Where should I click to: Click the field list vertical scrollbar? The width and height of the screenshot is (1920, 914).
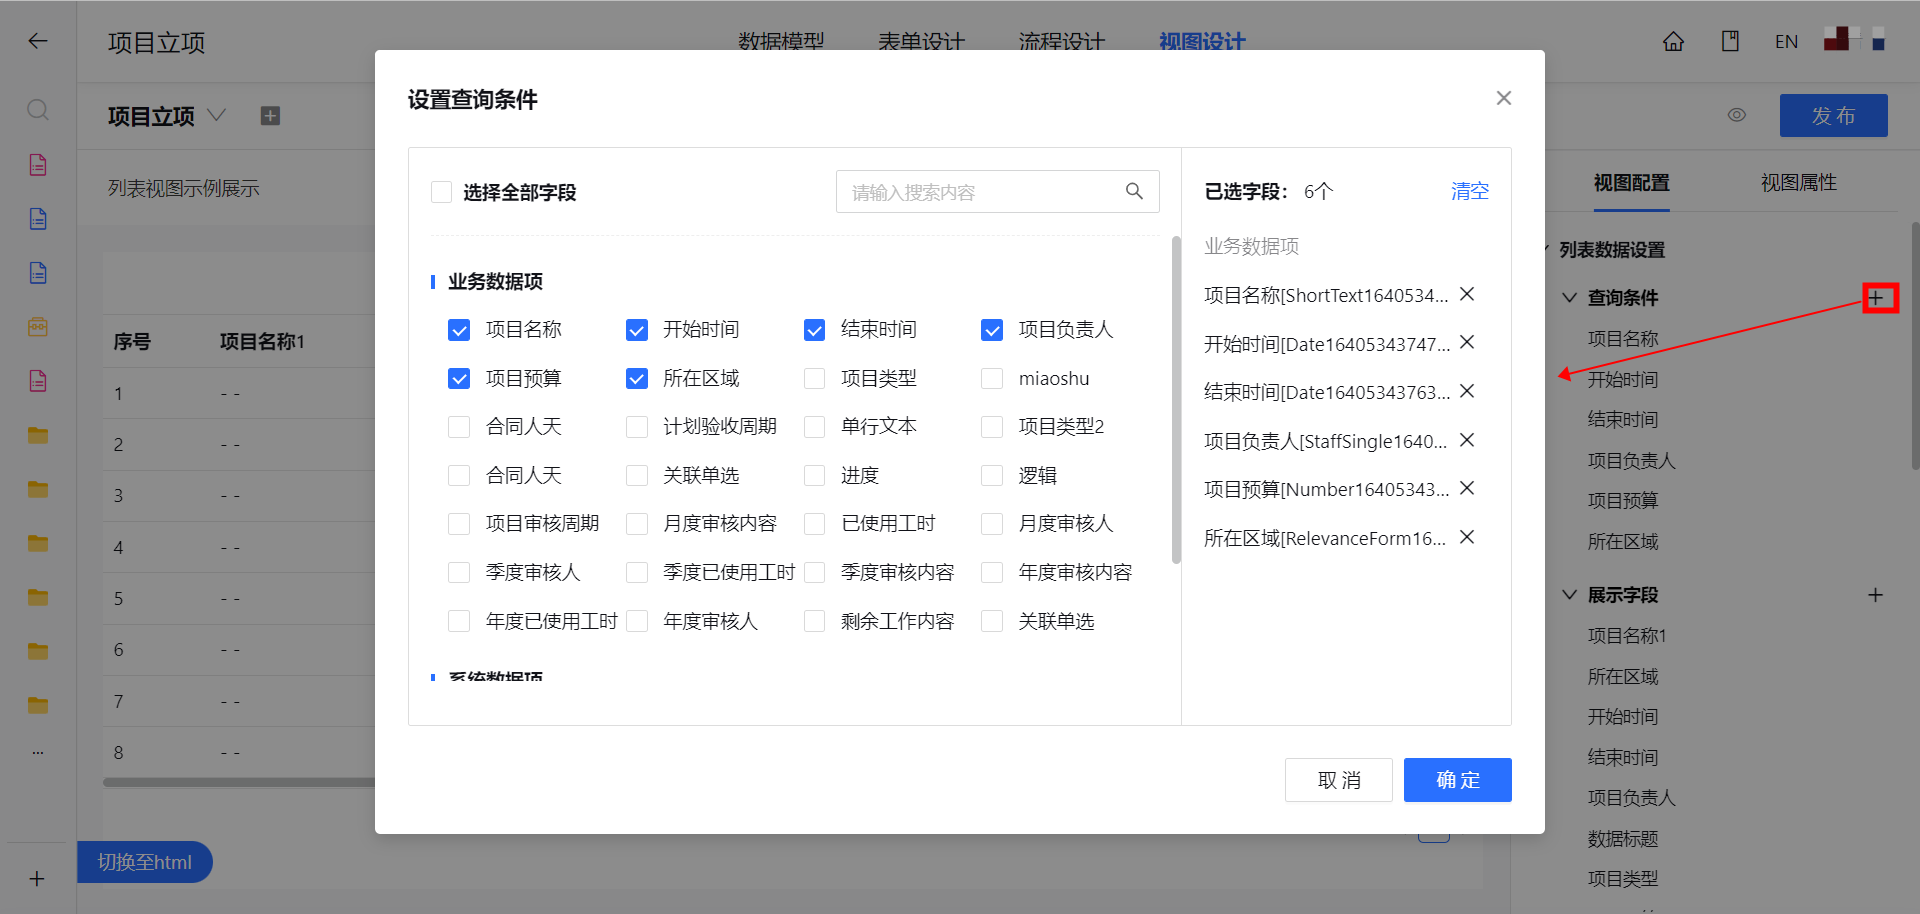coord(1176,400)
